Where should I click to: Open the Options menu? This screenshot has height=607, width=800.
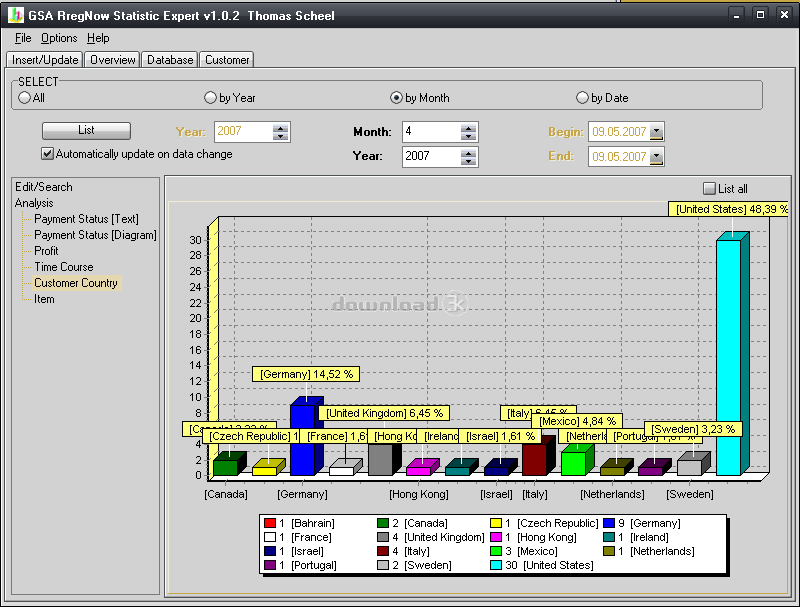tap(59, 38)
